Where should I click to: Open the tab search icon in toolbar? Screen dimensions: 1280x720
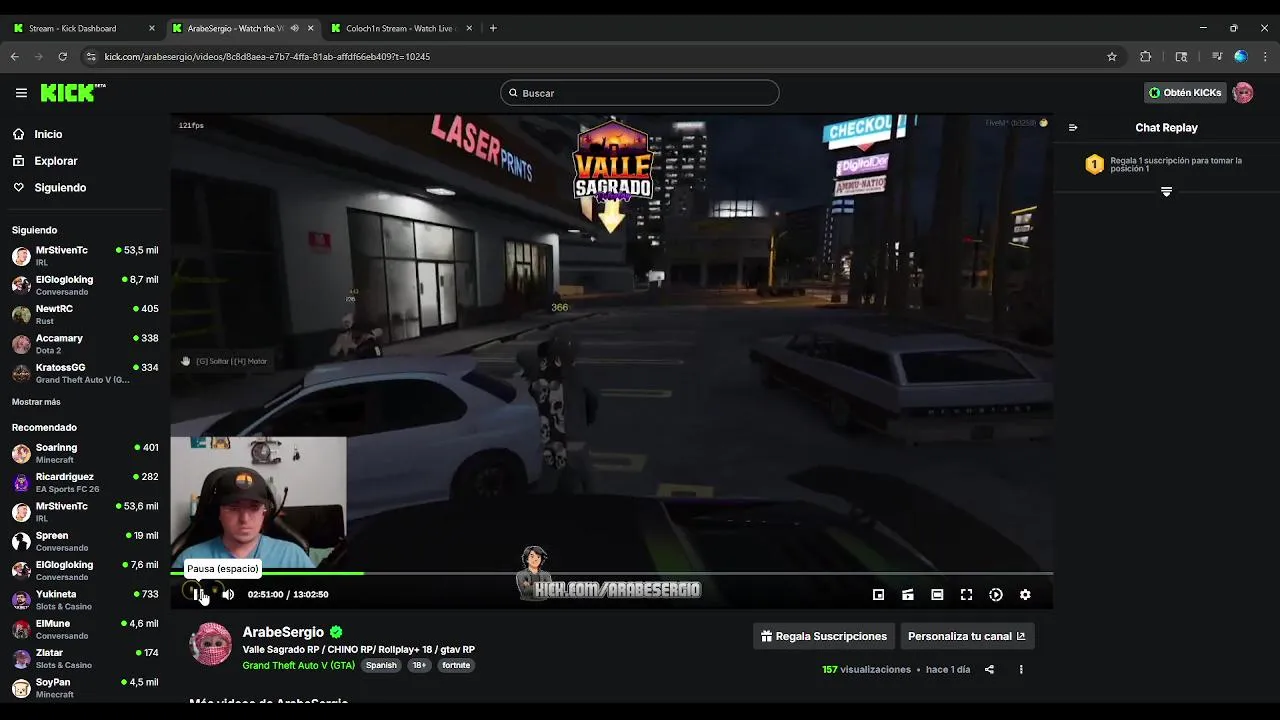click(1181, 57)
